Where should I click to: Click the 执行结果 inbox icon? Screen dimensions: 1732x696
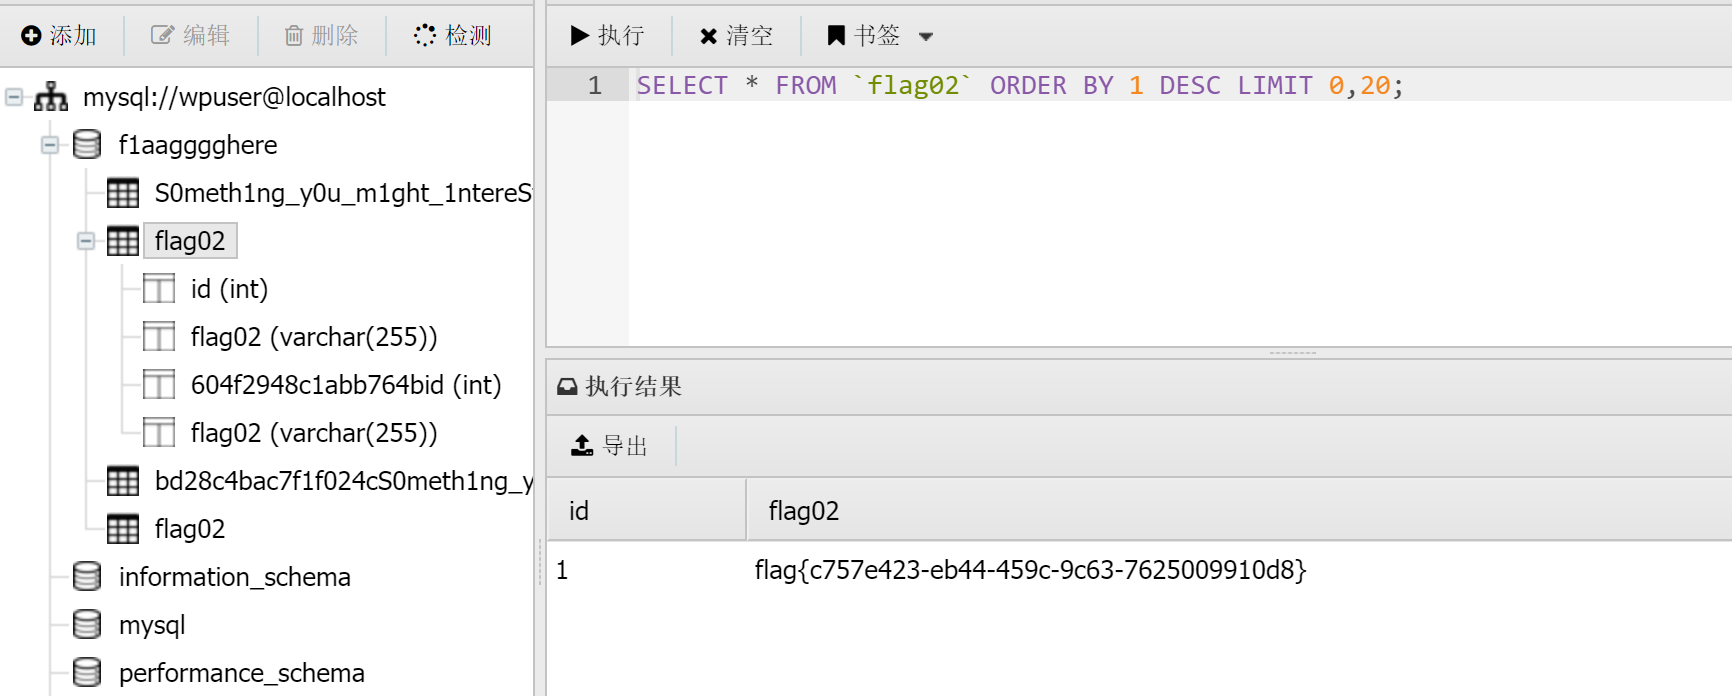567,387
